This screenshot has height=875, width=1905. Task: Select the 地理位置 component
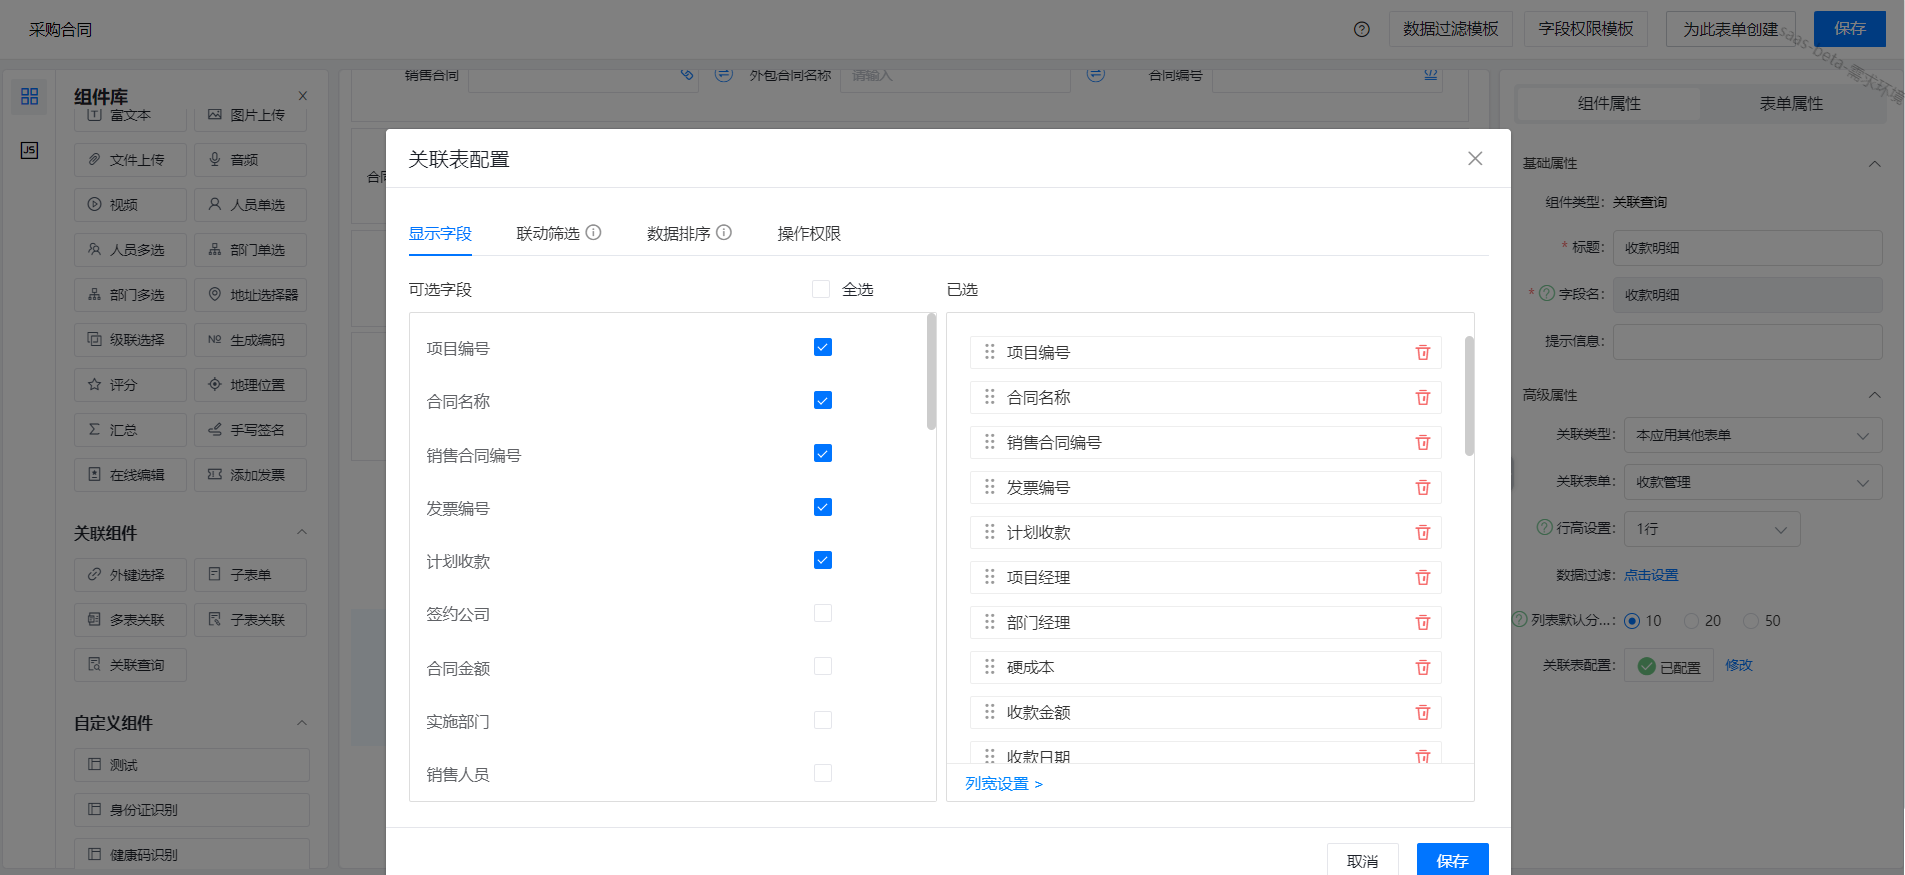[250, 385]
